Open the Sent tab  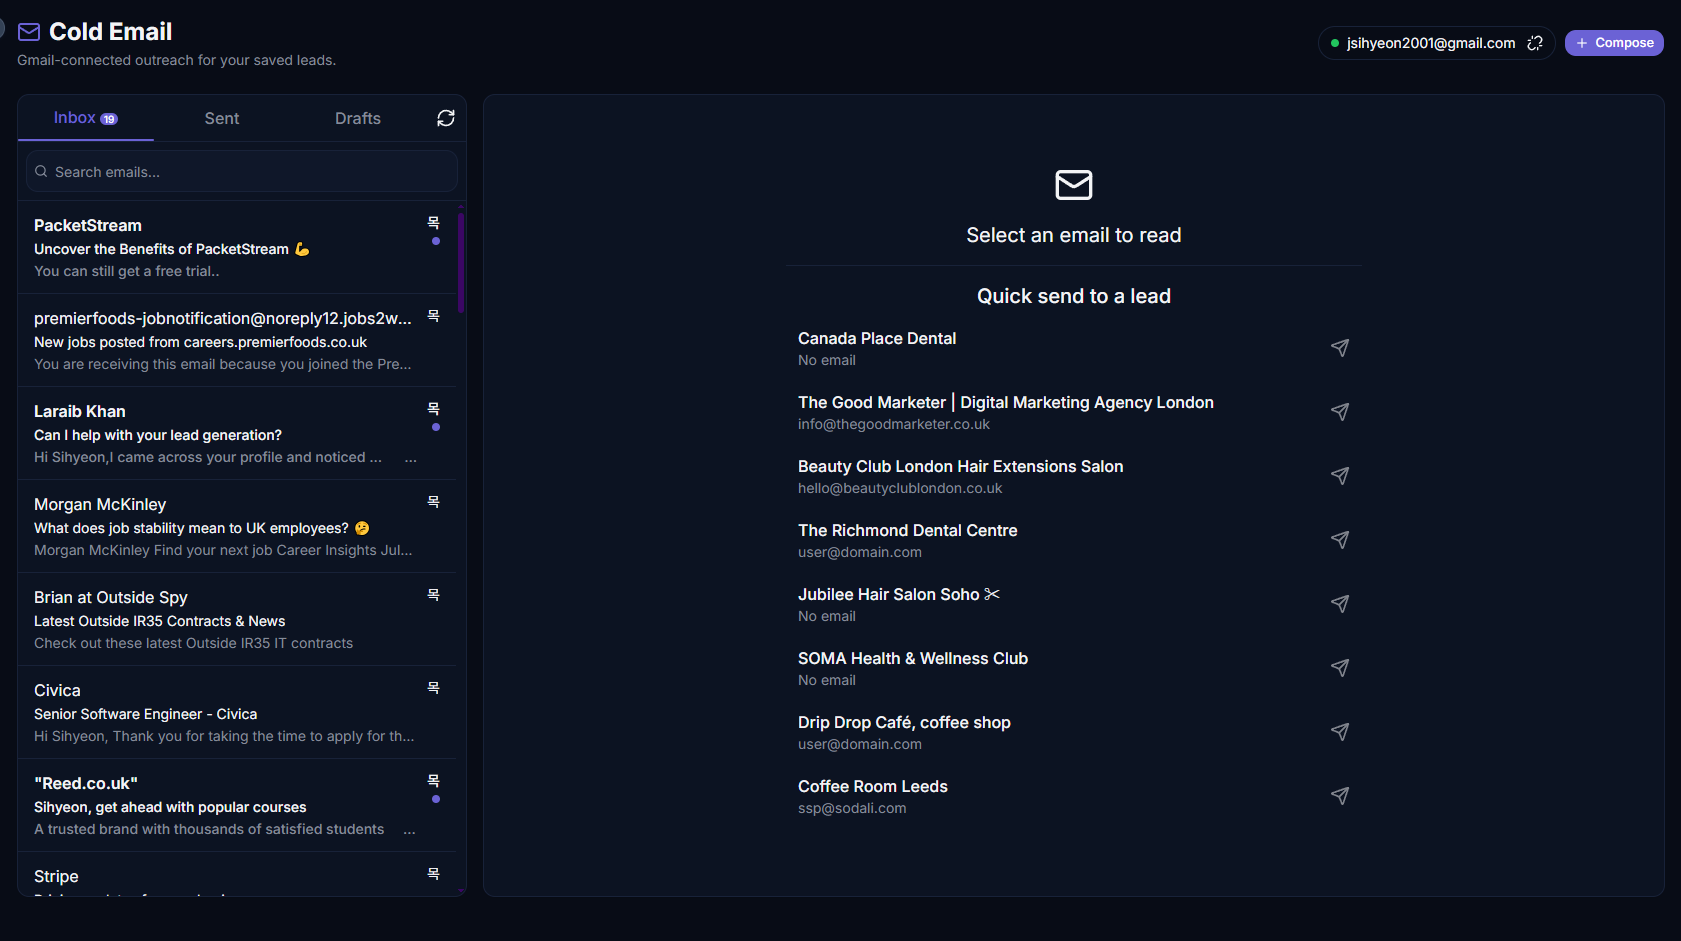[222, 118]
